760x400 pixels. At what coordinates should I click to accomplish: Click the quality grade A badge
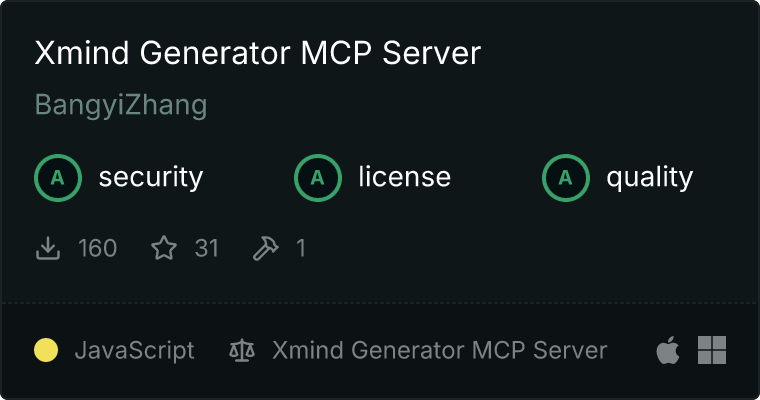(566, 177)
